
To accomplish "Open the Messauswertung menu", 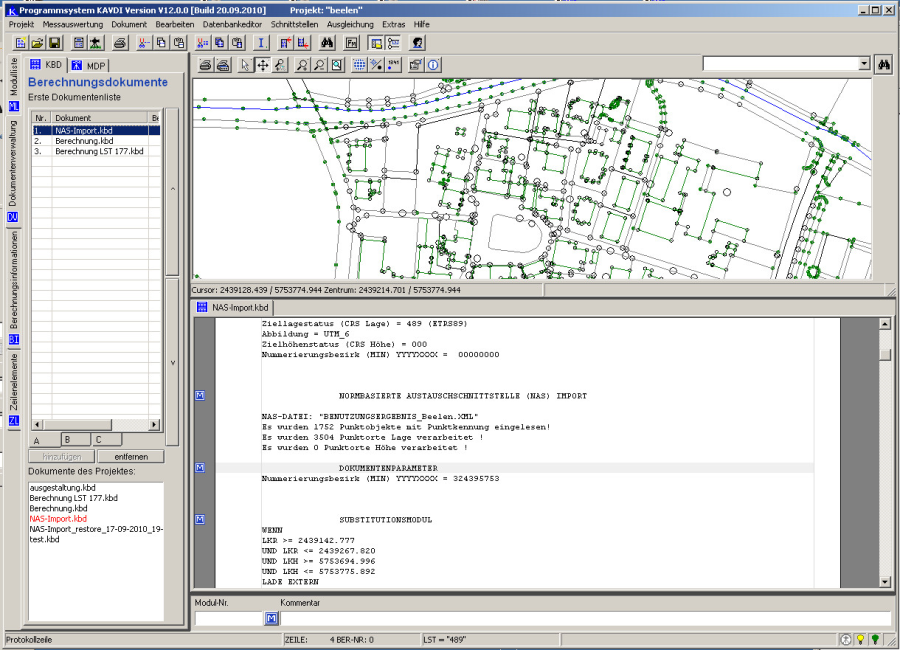I will pos(73,22).
